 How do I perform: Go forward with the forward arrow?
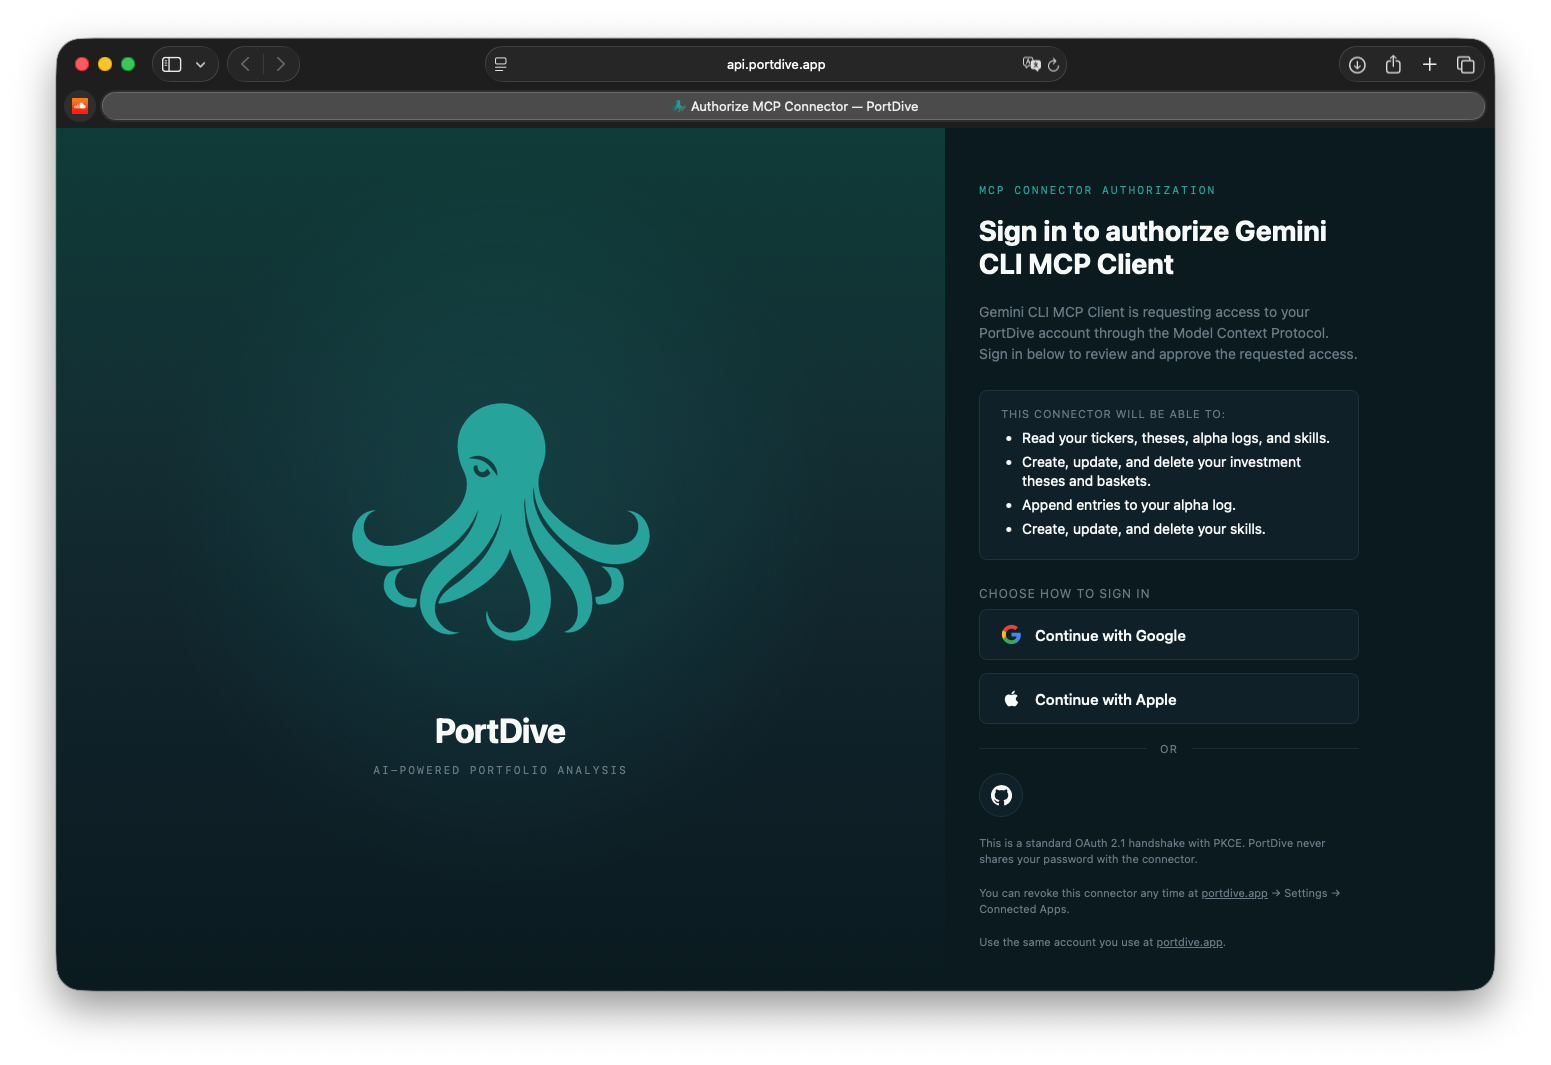[281, 64]
